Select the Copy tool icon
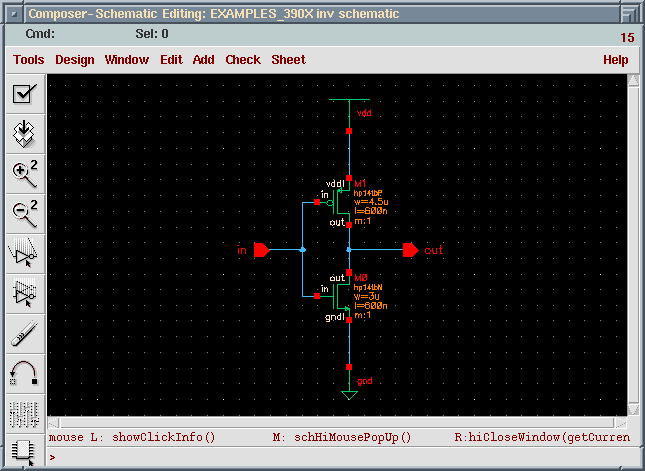Screen dimensions: 645x471 (x=25, y=294)
